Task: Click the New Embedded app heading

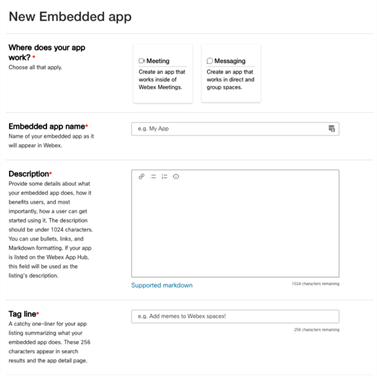Action: click(70, 16)
